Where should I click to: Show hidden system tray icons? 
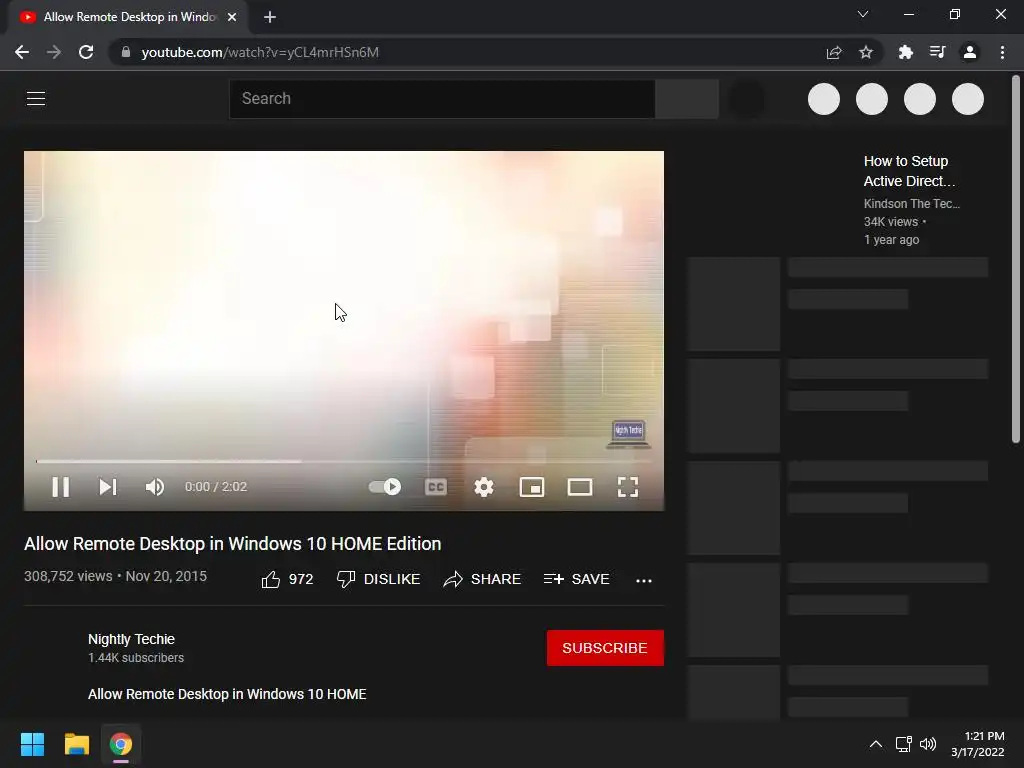pyautogui.click(x=876, y=744)
